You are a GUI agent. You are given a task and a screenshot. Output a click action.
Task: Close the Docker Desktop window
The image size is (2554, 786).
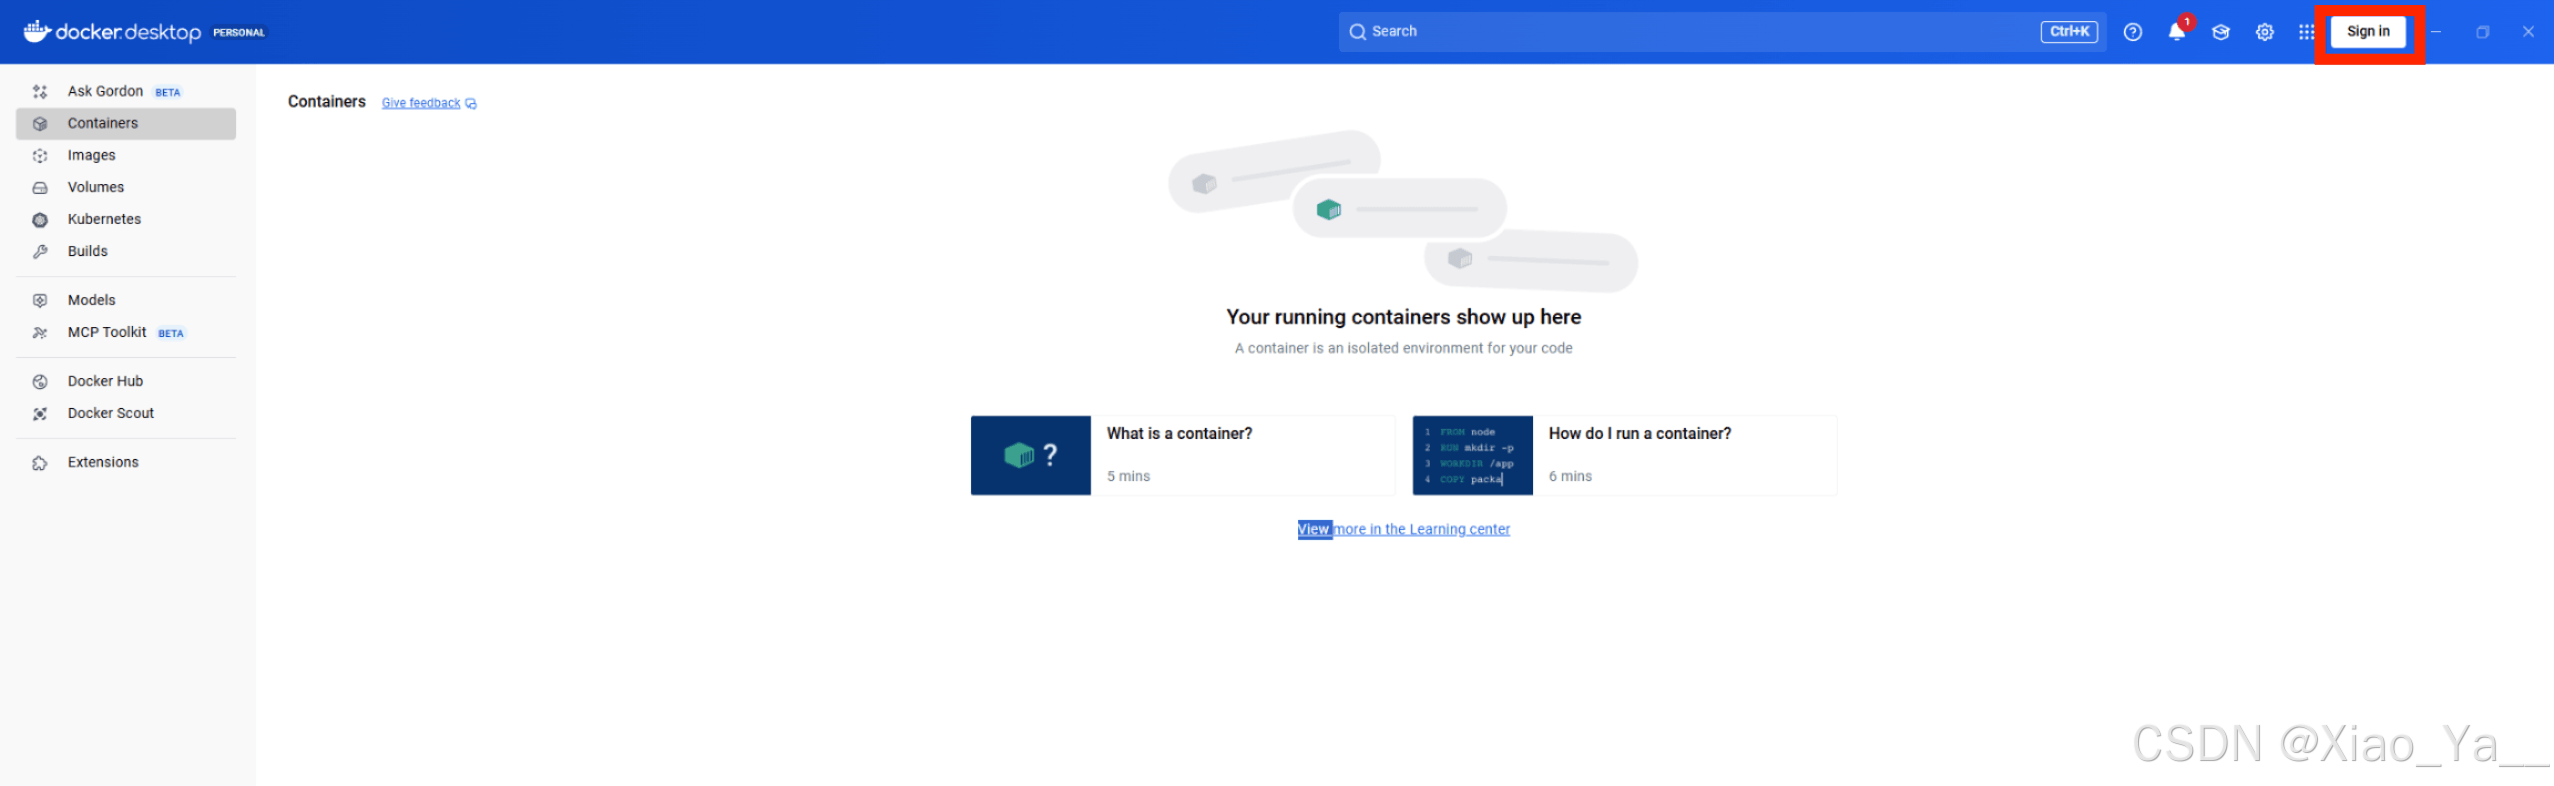pos(2528,32)
